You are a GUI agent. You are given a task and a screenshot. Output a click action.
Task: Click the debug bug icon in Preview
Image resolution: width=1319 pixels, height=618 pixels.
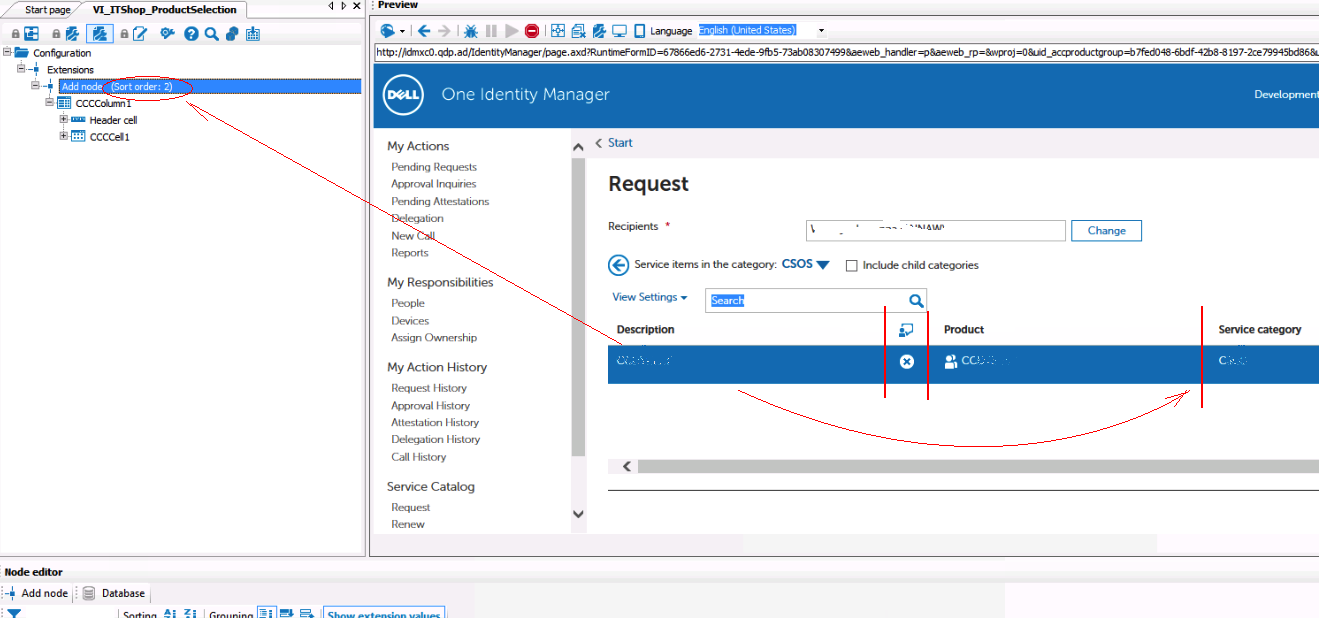click(471, 31)
